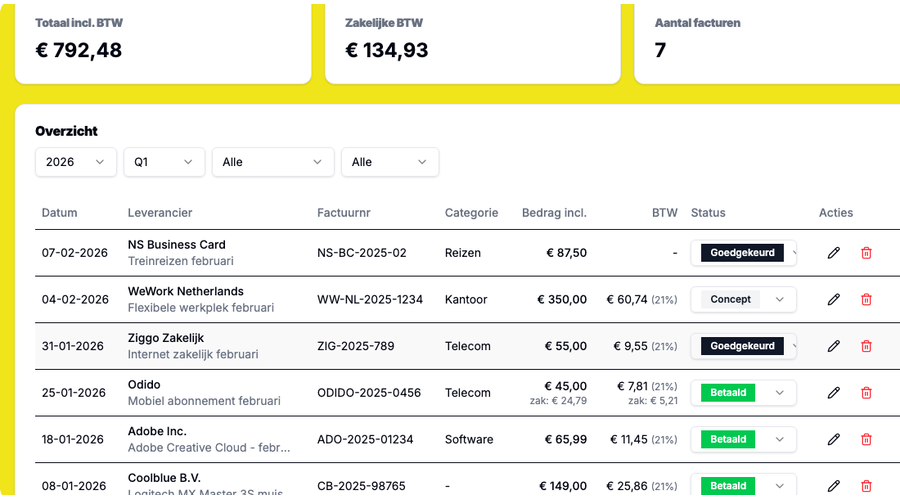The image size is (900, 500).
Task: Click the Datum column header
Action: pos(59,213)
